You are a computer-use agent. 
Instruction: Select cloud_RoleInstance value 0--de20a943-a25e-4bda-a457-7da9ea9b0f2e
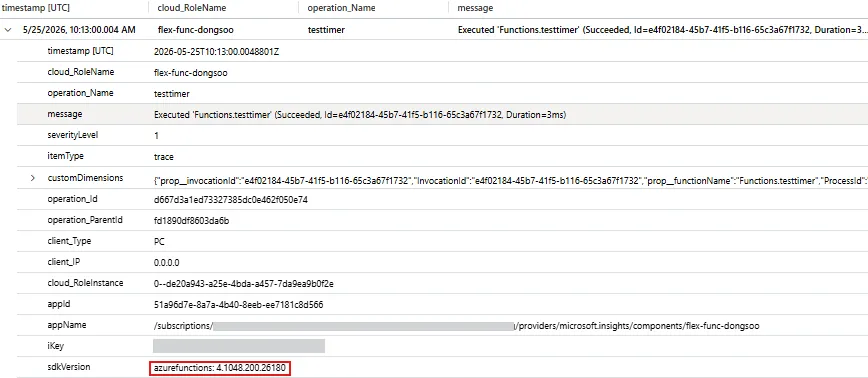pyautogui.click(x=244, y=283)
